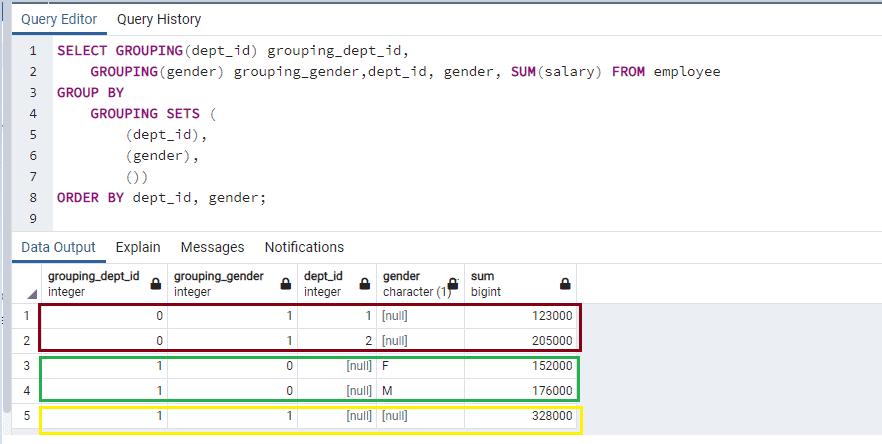
Task: Click lock icon in grouping_dept_id column header
Action: point(155,284)
